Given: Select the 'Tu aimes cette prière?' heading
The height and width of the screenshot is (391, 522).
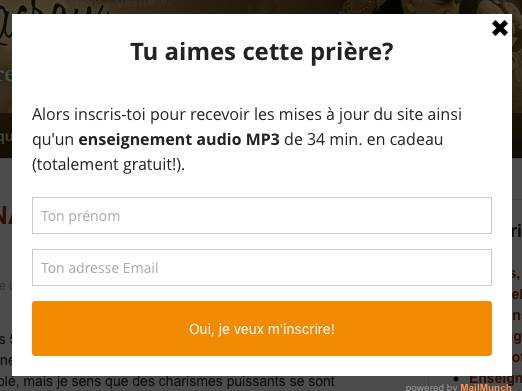Looking at the screenshot, I should pyautogui.click(x=262, y=52).
